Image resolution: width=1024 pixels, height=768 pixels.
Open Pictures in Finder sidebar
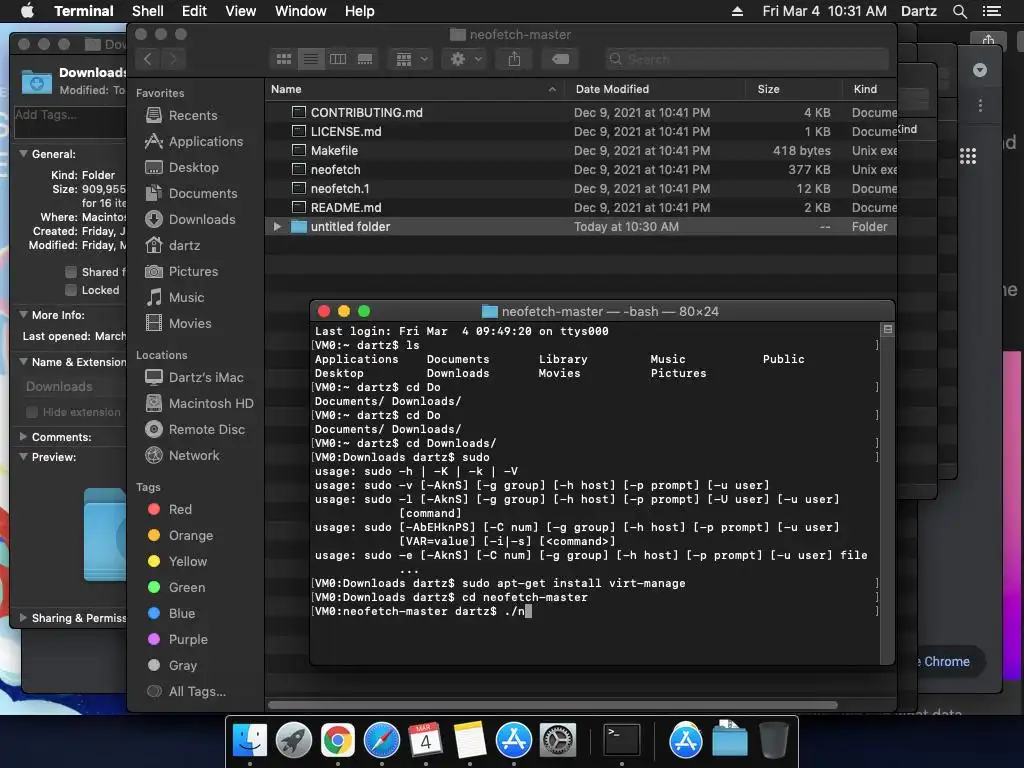[182, 272]
